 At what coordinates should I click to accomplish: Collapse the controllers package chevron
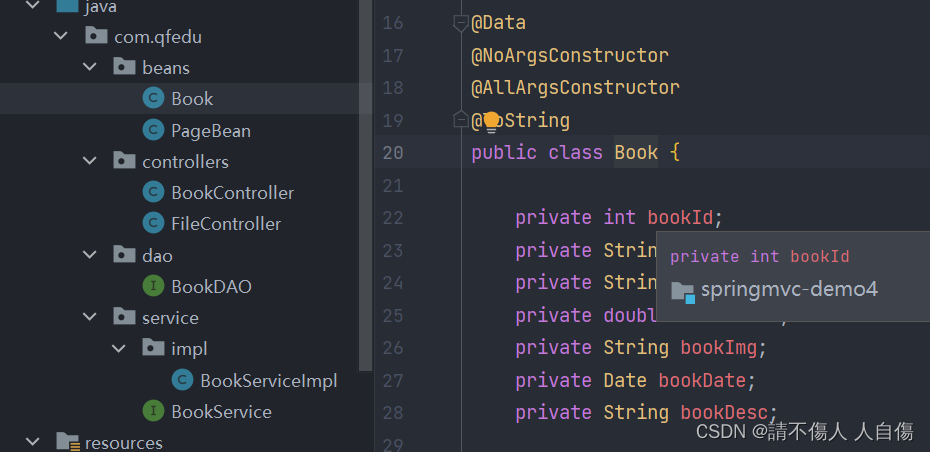point(90,161)
